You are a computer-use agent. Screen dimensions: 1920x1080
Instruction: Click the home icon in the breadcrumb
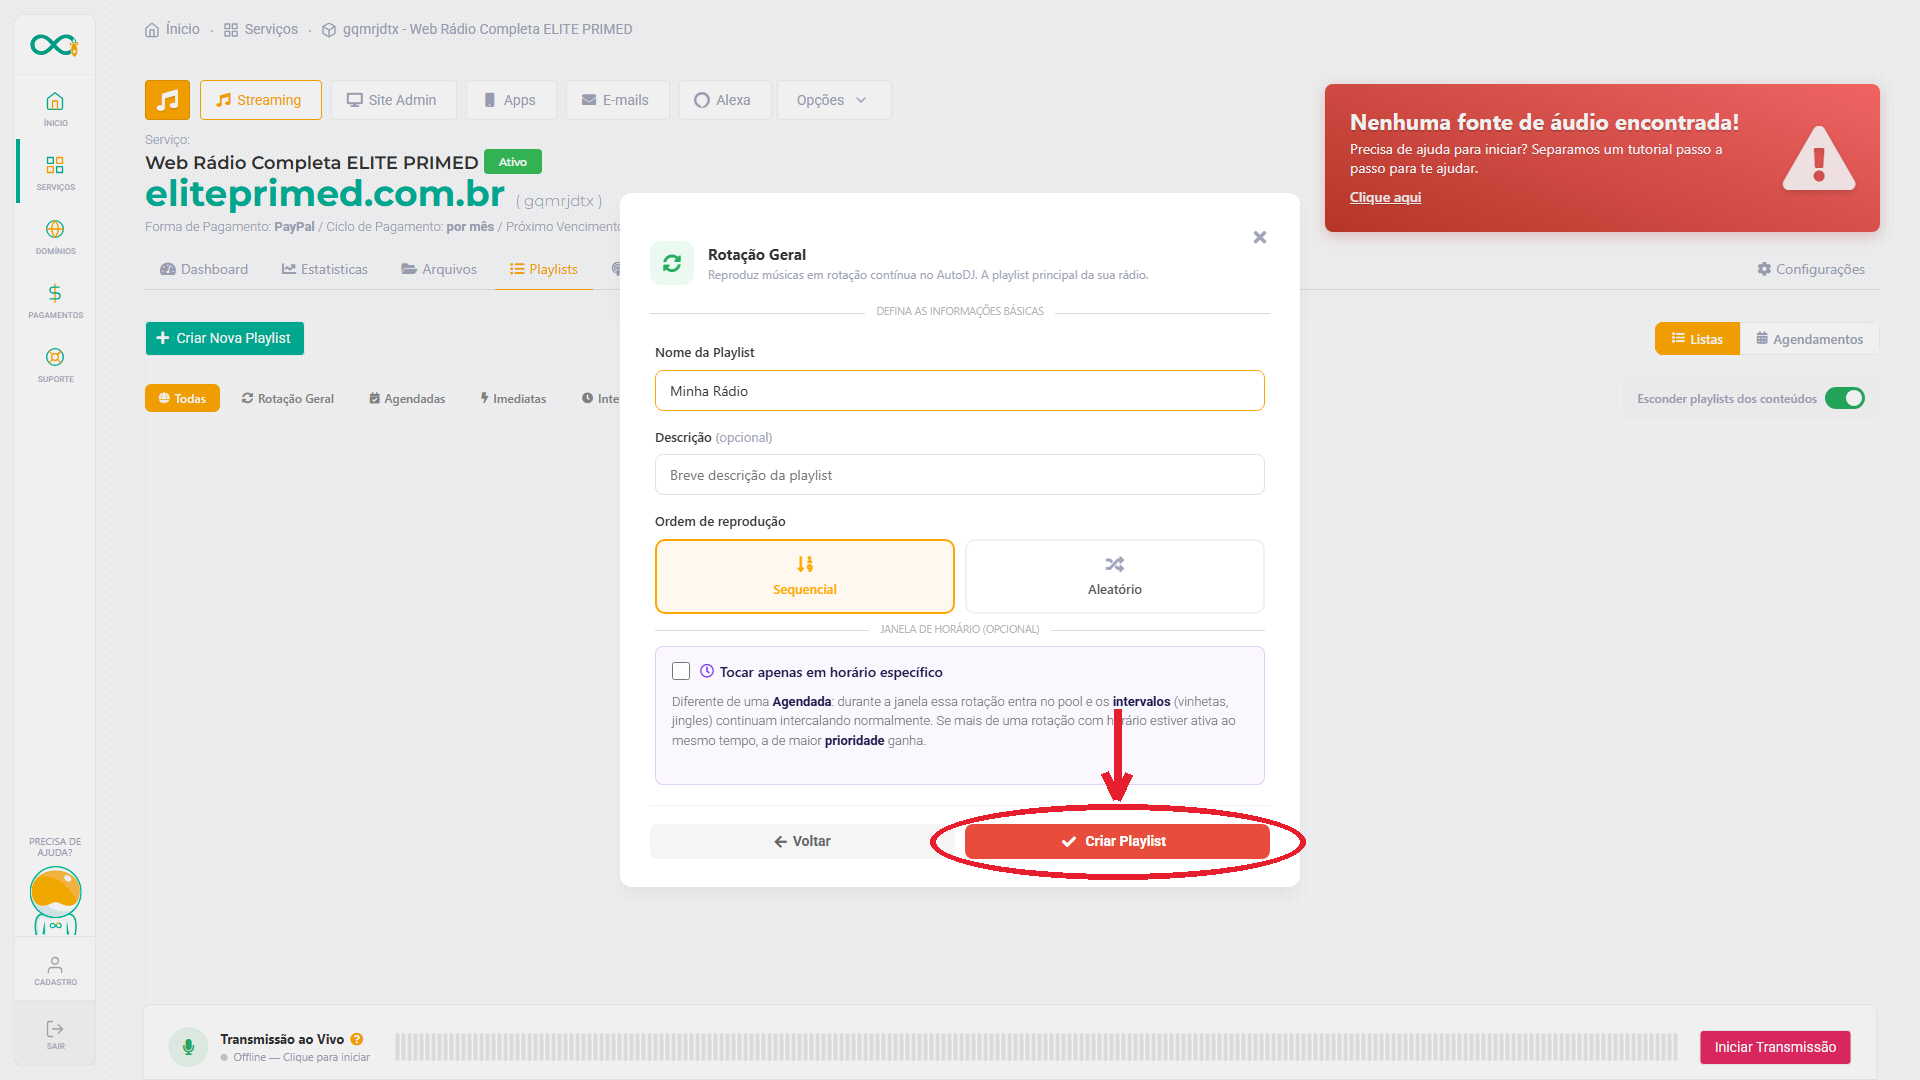pyautogui.click(x=152, y=30)
